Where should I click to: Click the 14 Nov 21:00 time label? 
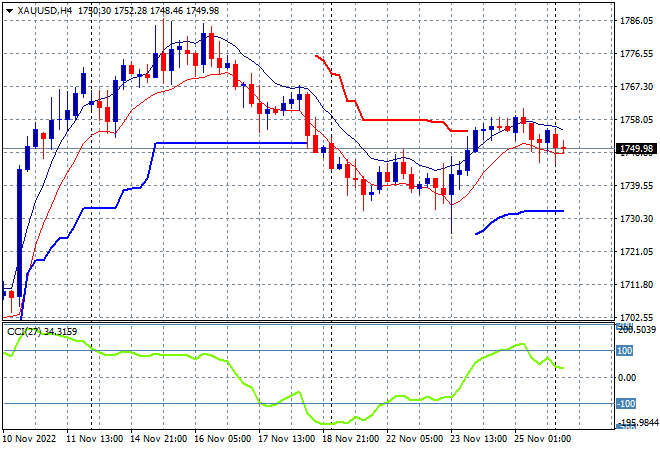(x=159, y=439)
